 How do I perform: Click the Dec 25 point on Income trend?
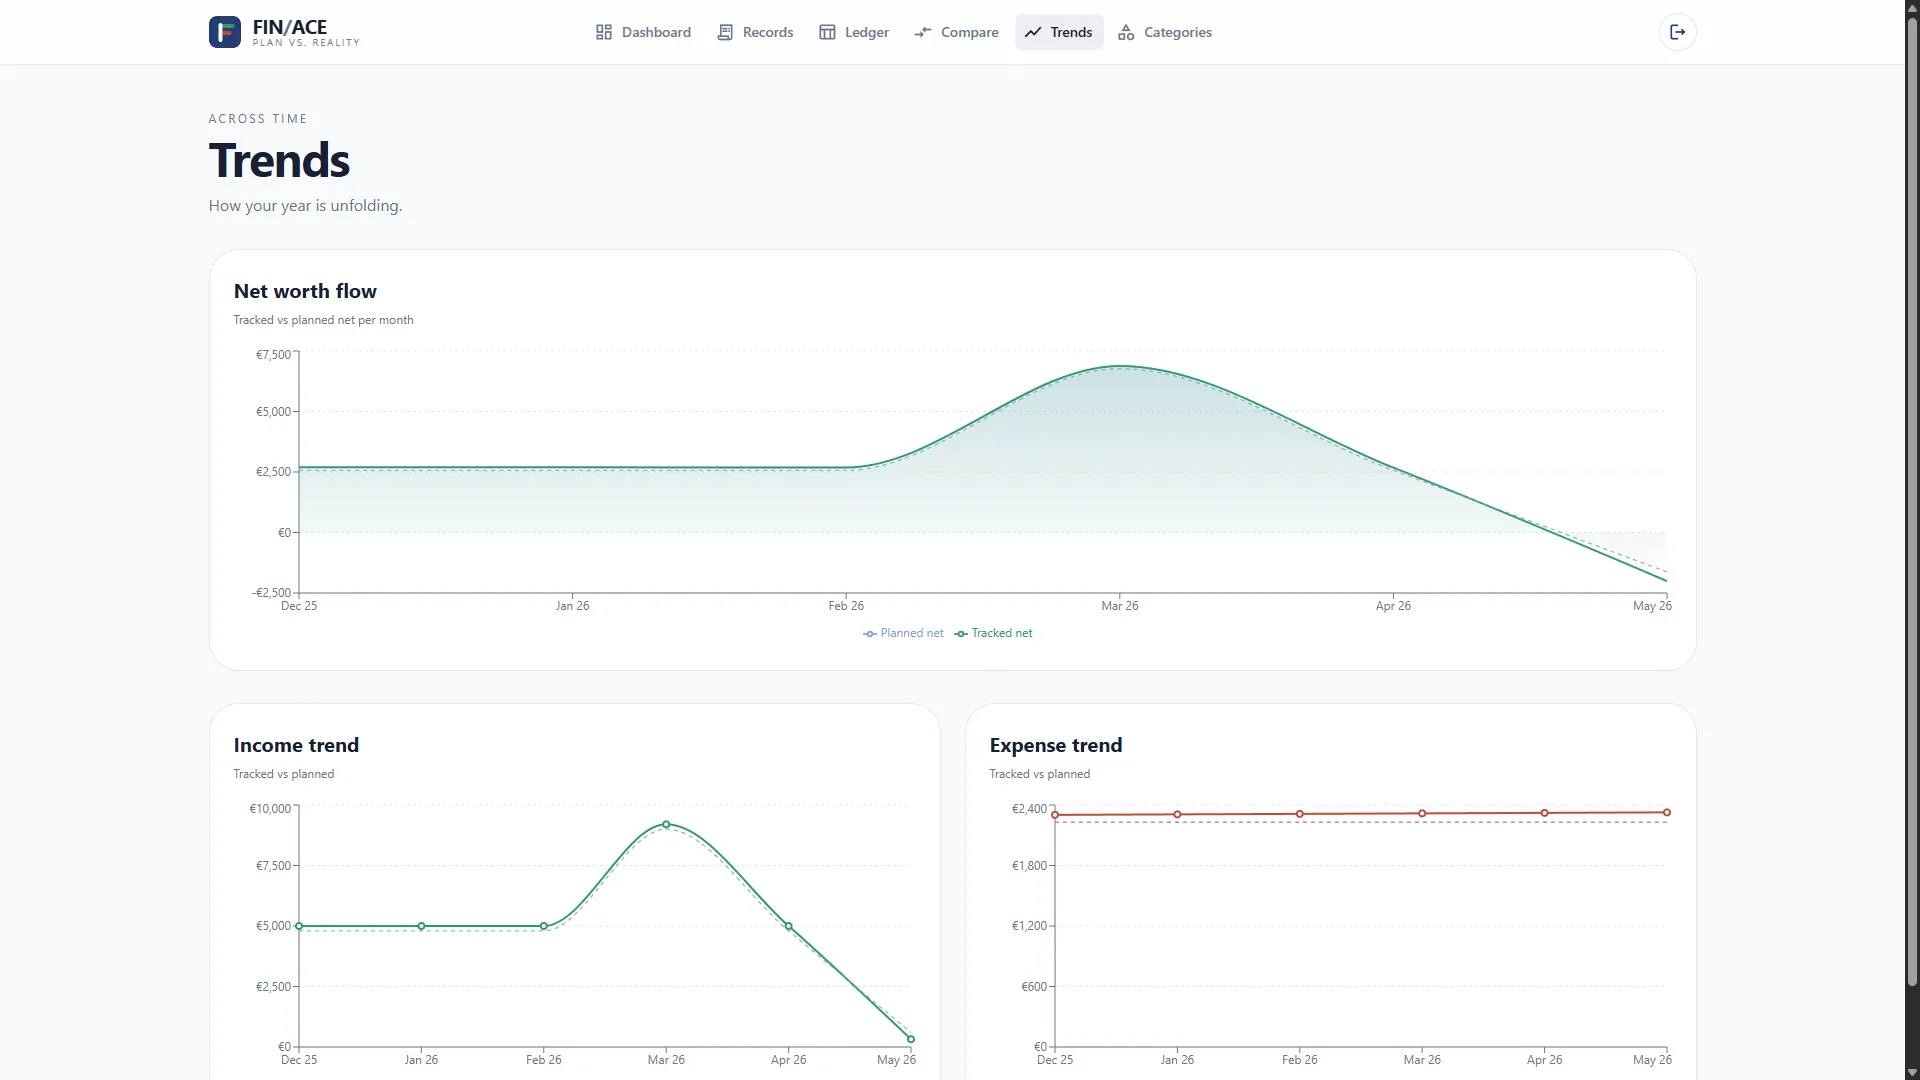(299, 926)
